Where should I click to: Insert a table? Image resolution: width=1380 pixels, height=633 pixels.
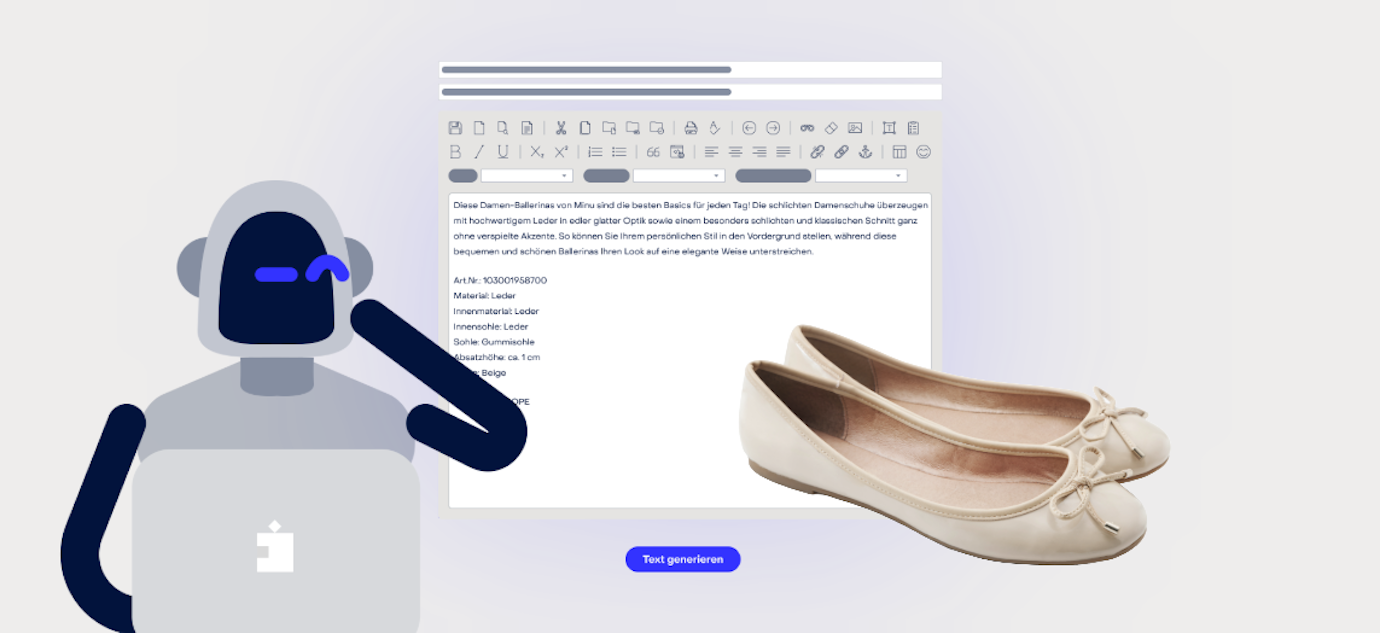pyautogui.click(x=899, y=152)
